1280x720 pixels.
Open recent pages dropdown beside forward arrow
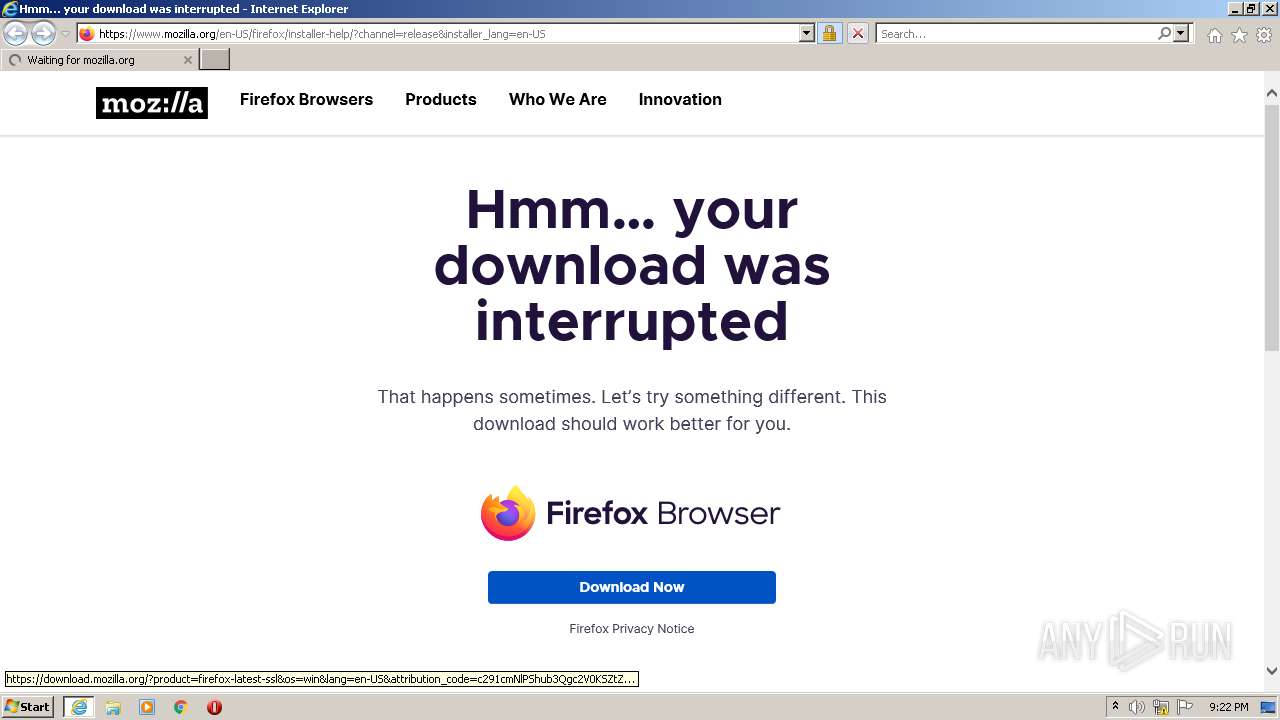click(65, 34)
